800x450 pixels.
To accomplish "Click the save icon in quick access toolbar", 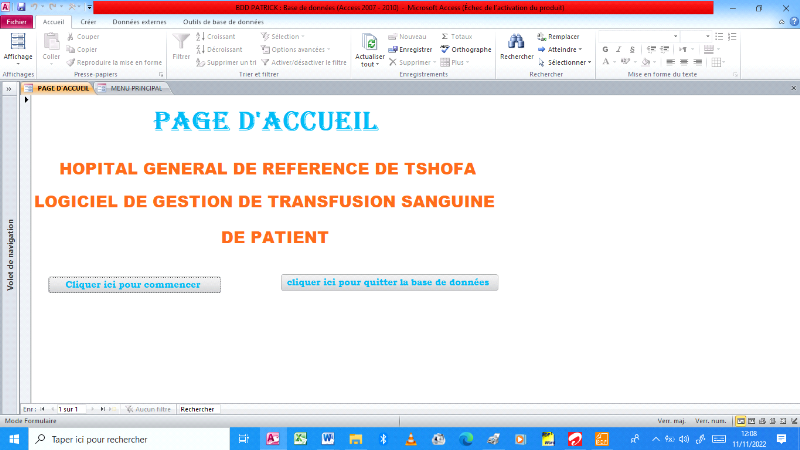I will coord(20,7).
